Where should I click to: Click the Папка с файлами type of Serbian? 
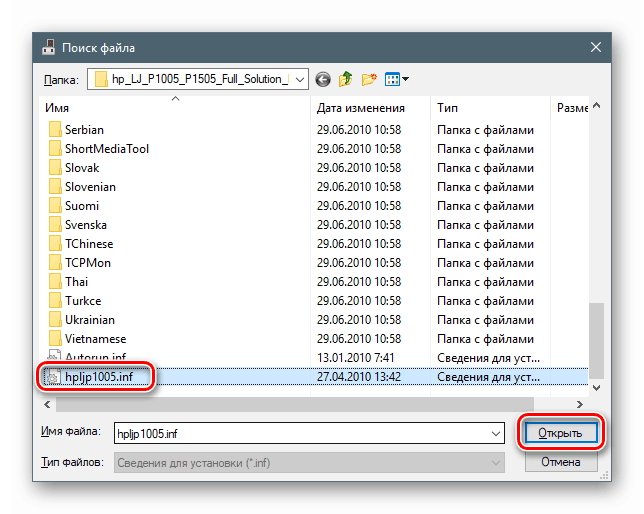pos(485,130)
